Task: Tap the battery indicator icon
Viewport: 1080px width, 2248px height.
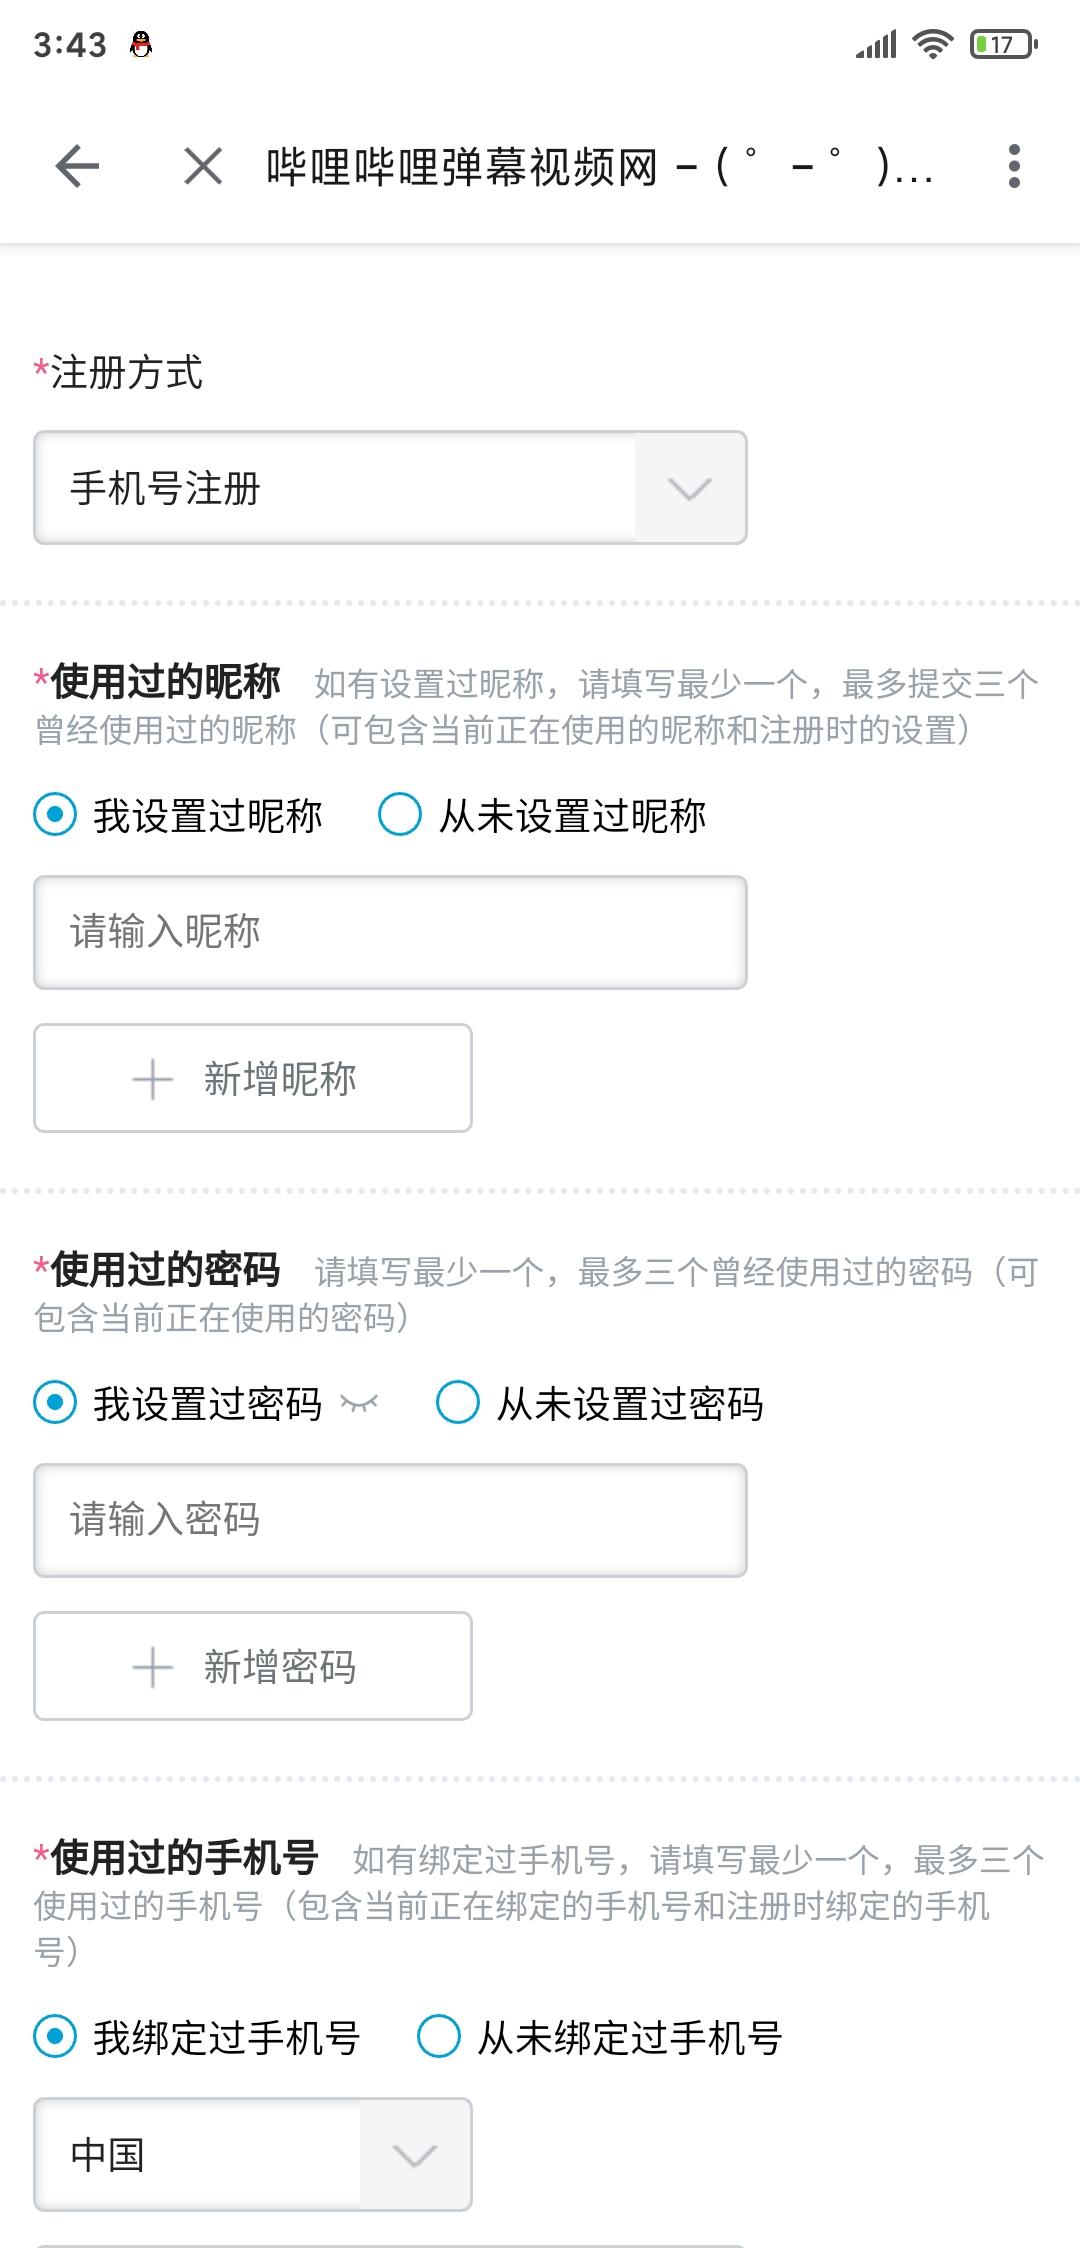Action: 1004,45
